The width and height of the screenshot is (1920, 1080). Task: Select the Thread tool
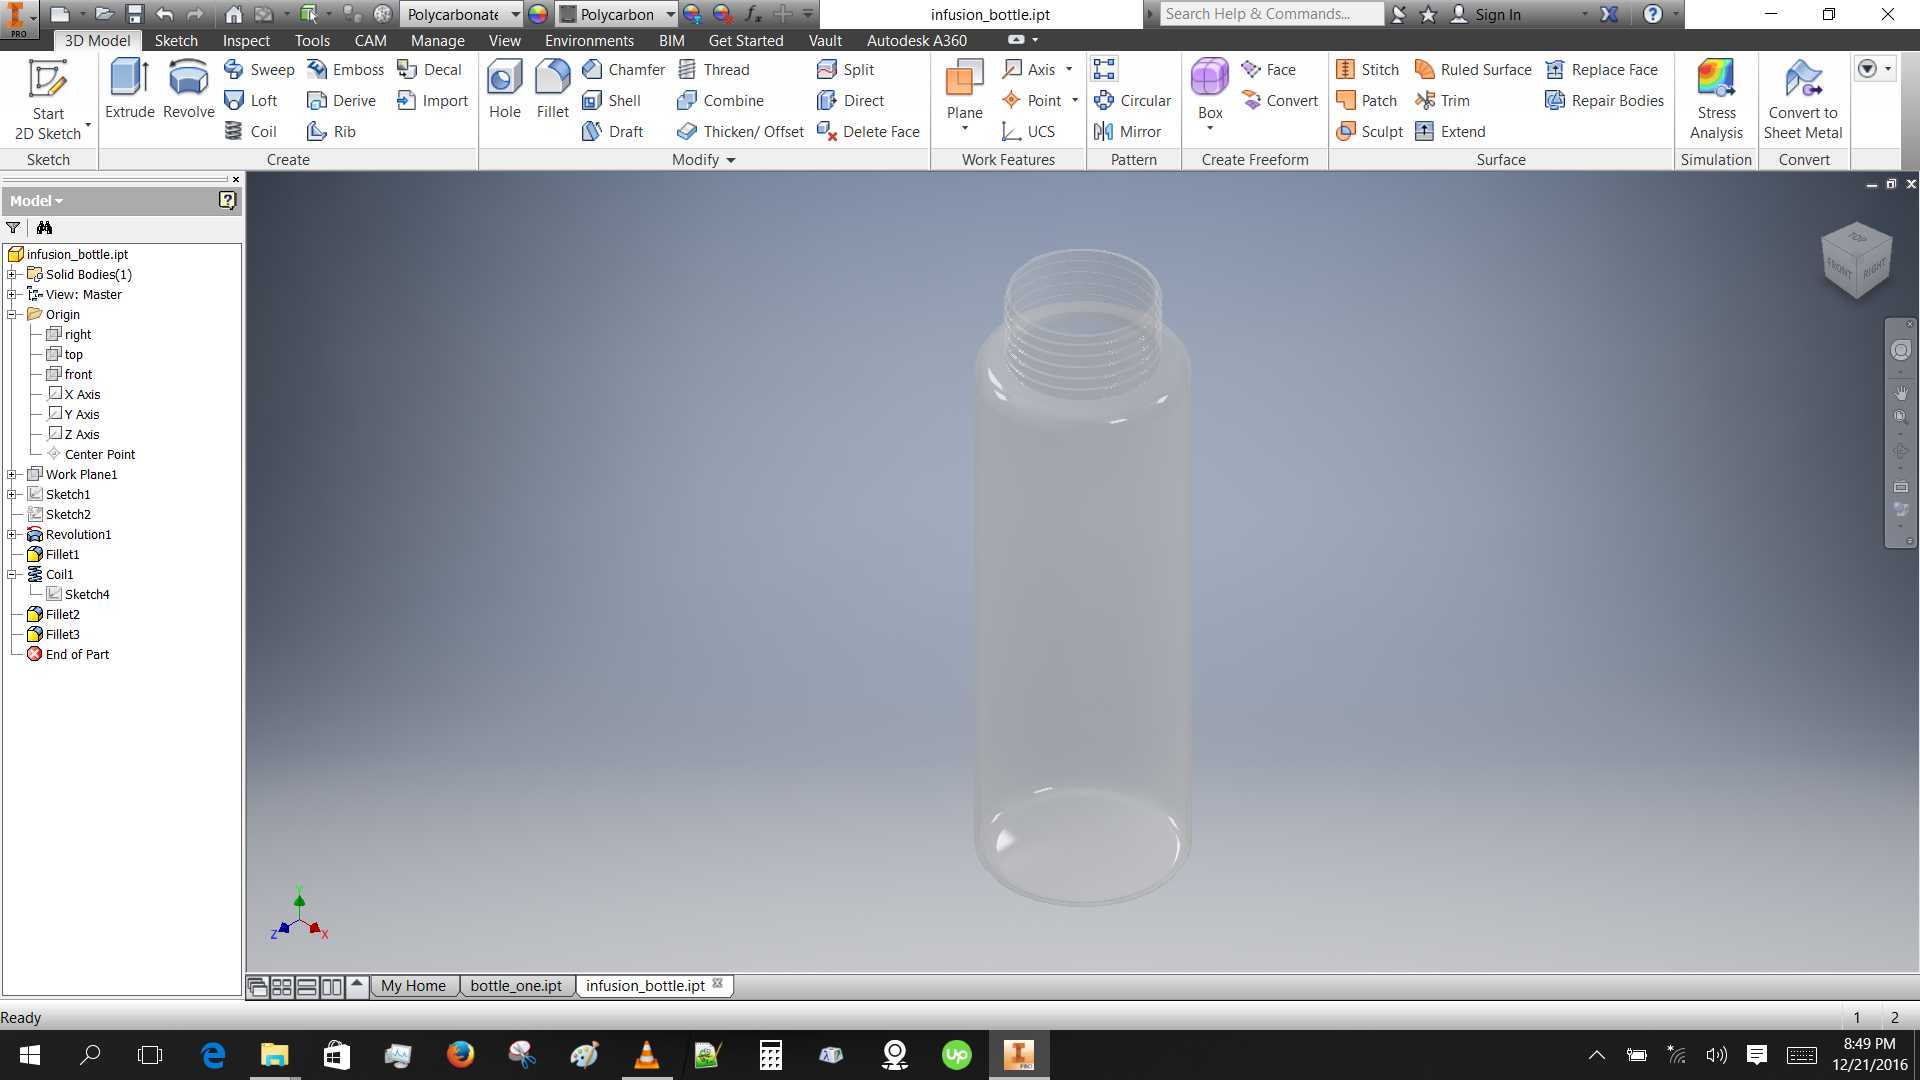[714, 69]
